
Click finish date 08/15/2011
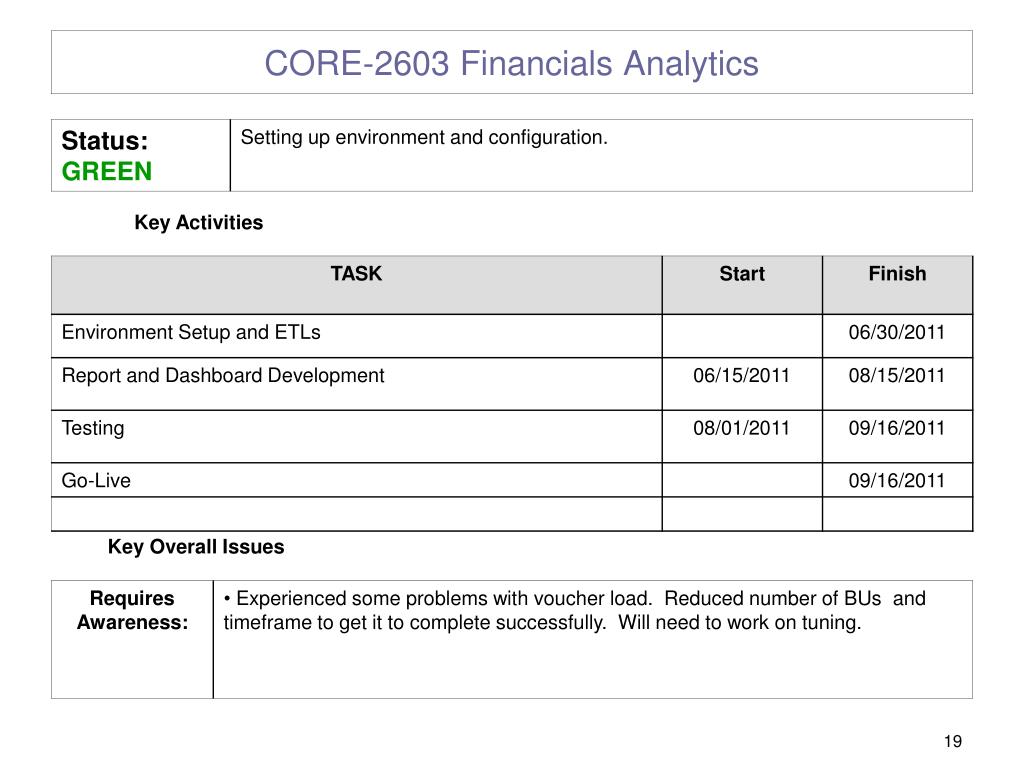(x=897, y=376)
